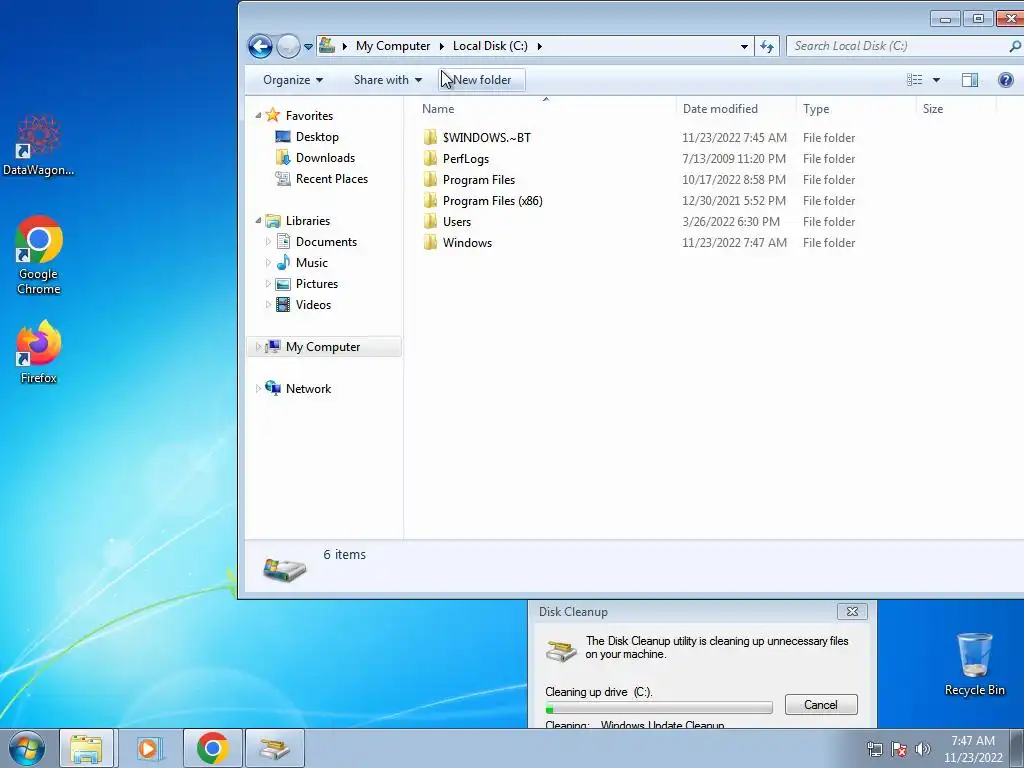The width and height of the screenshot is (1024, 768).
Task: Expand arrow after Local Disk (C:) breadcrumb
Action: click(539, 46)
